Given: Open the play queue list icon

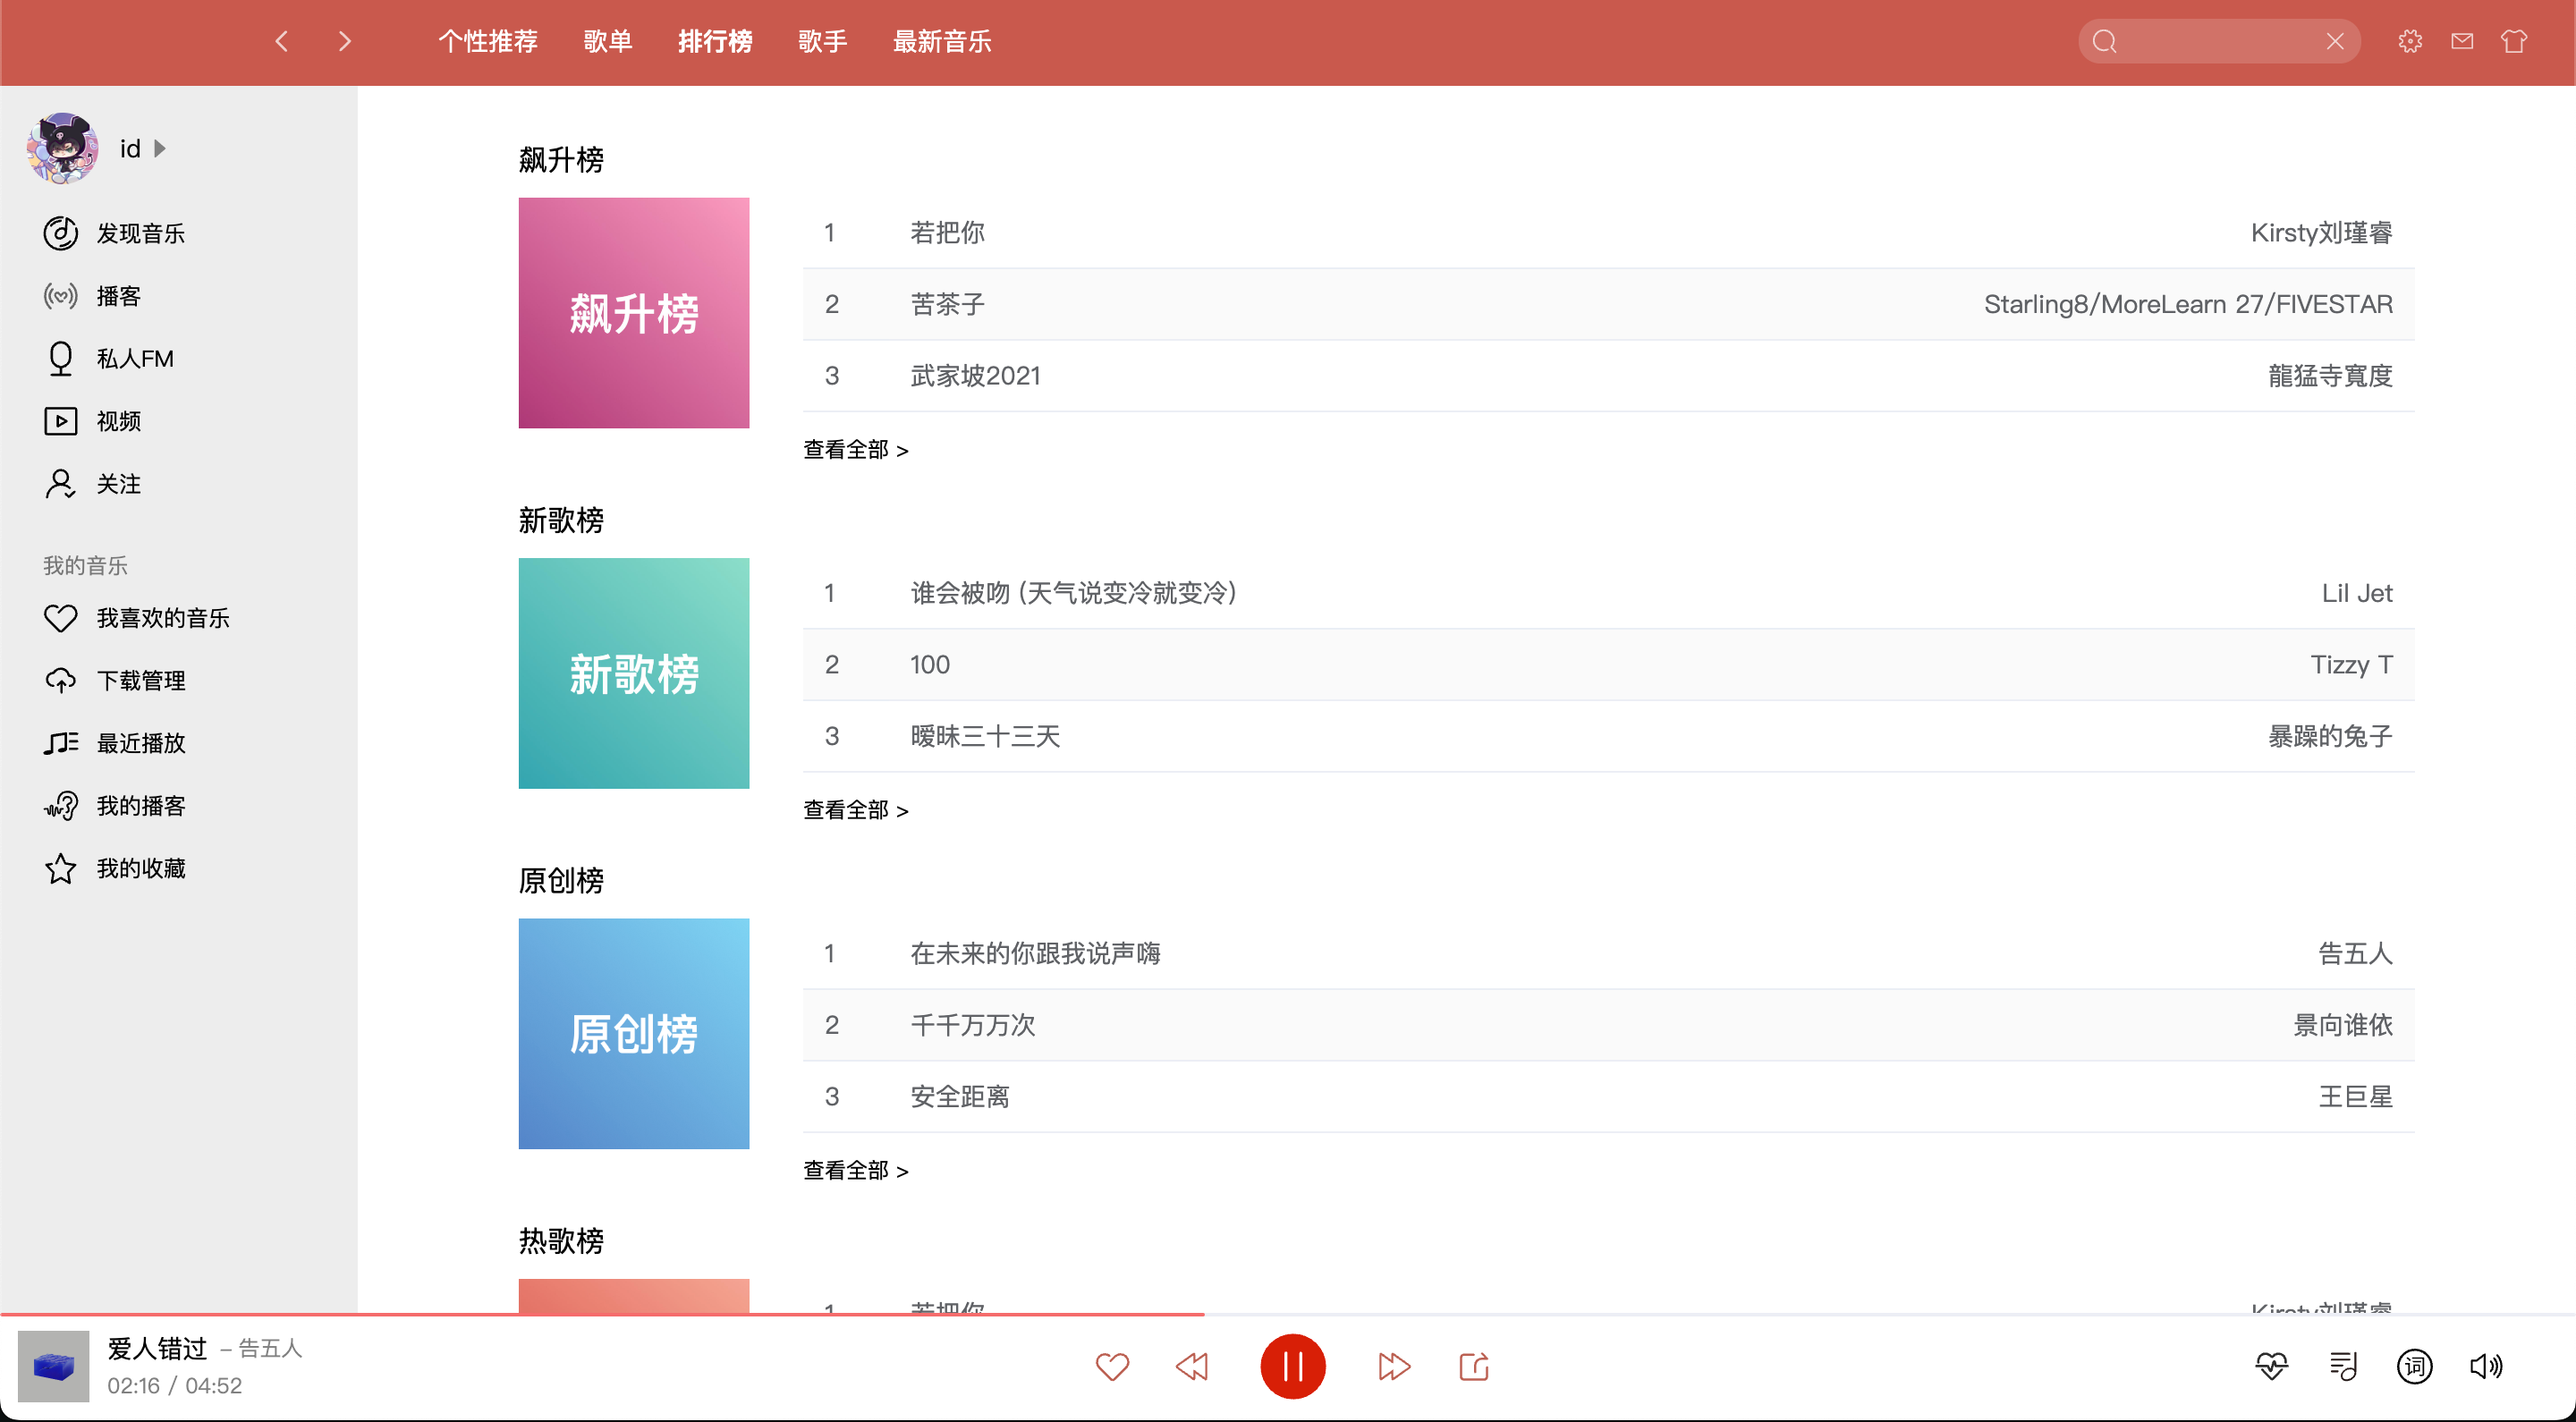Looking at the screenshot, I should [x=2343, y=1366].
